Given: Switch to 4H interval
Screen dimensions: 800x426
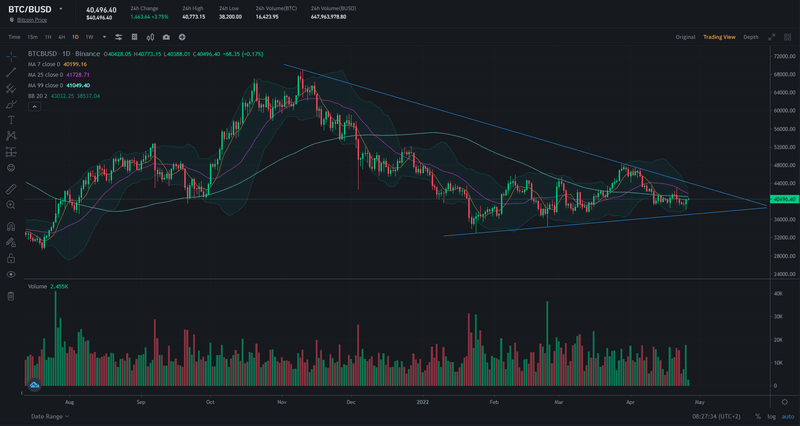Looking at the screenshot, I should coord(61,37).
